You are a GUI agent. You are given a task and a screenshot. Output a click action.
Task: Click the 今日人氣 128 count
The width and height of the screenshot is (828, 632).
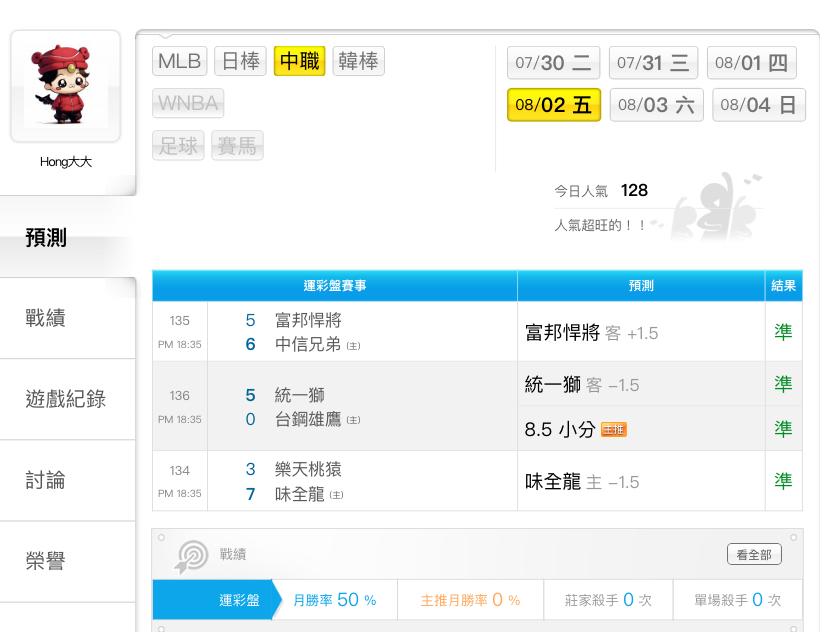[x=601, y=191]
